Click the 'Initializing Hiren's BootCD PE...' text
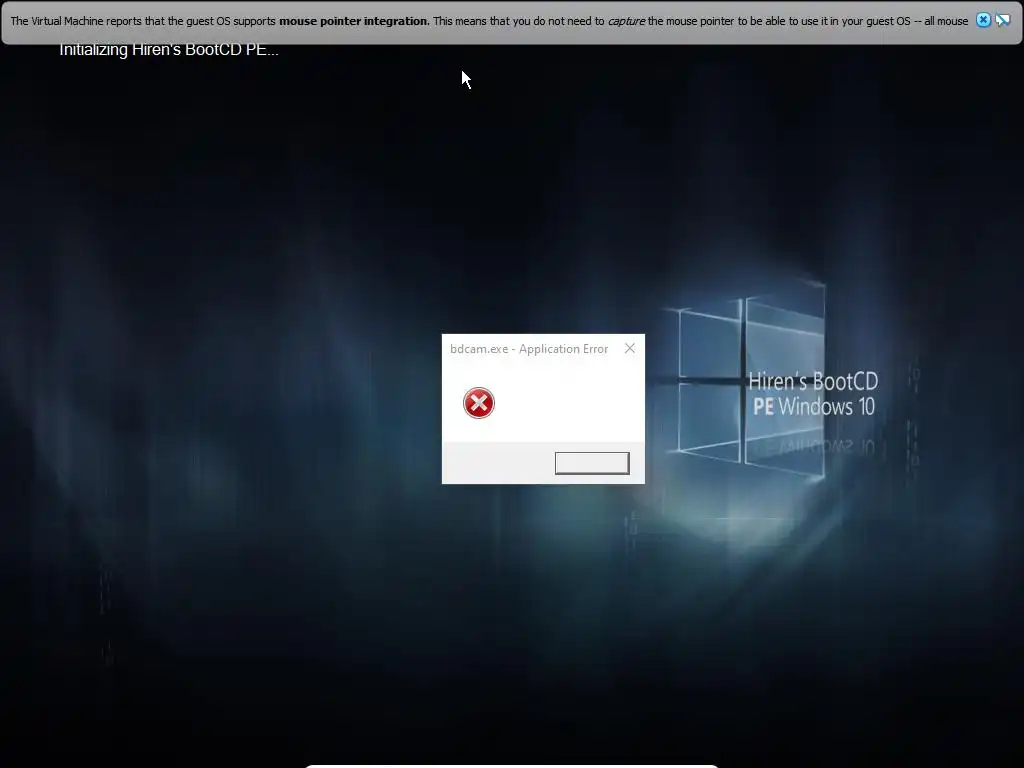 click(168, 50)
